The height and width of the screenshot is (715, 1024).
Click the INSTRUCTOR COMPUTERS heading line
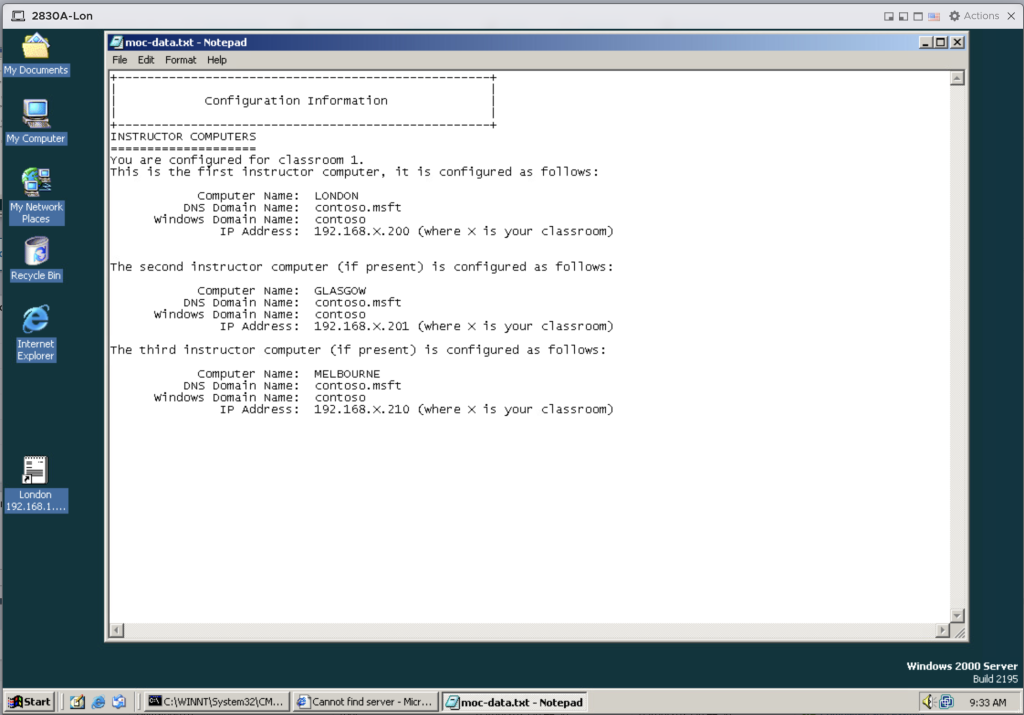tap(183, 136)
